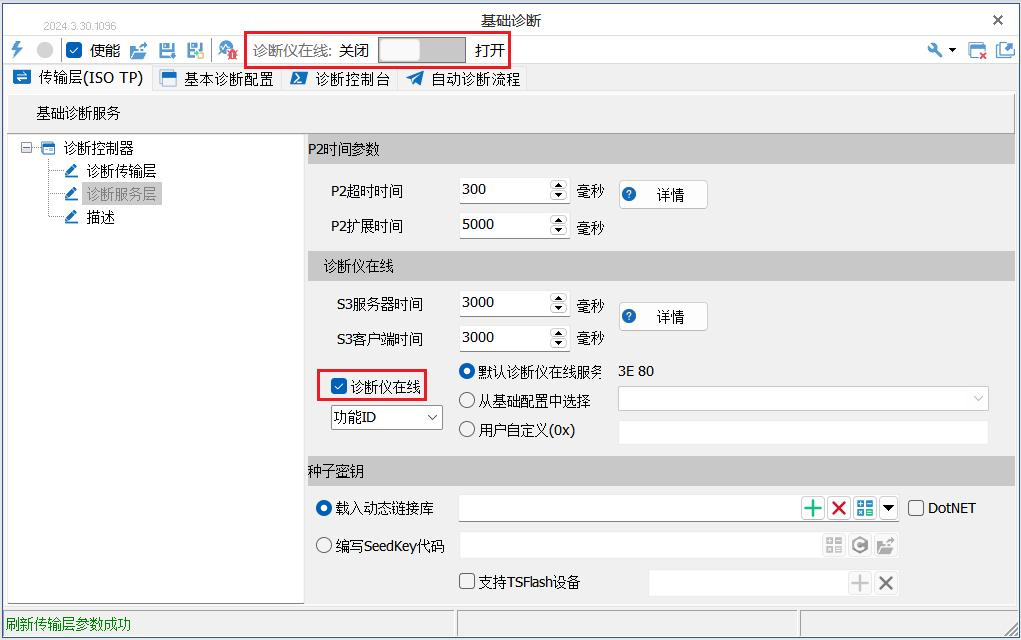Open the 诊断控制台 tab

click(x=340, y=79)
